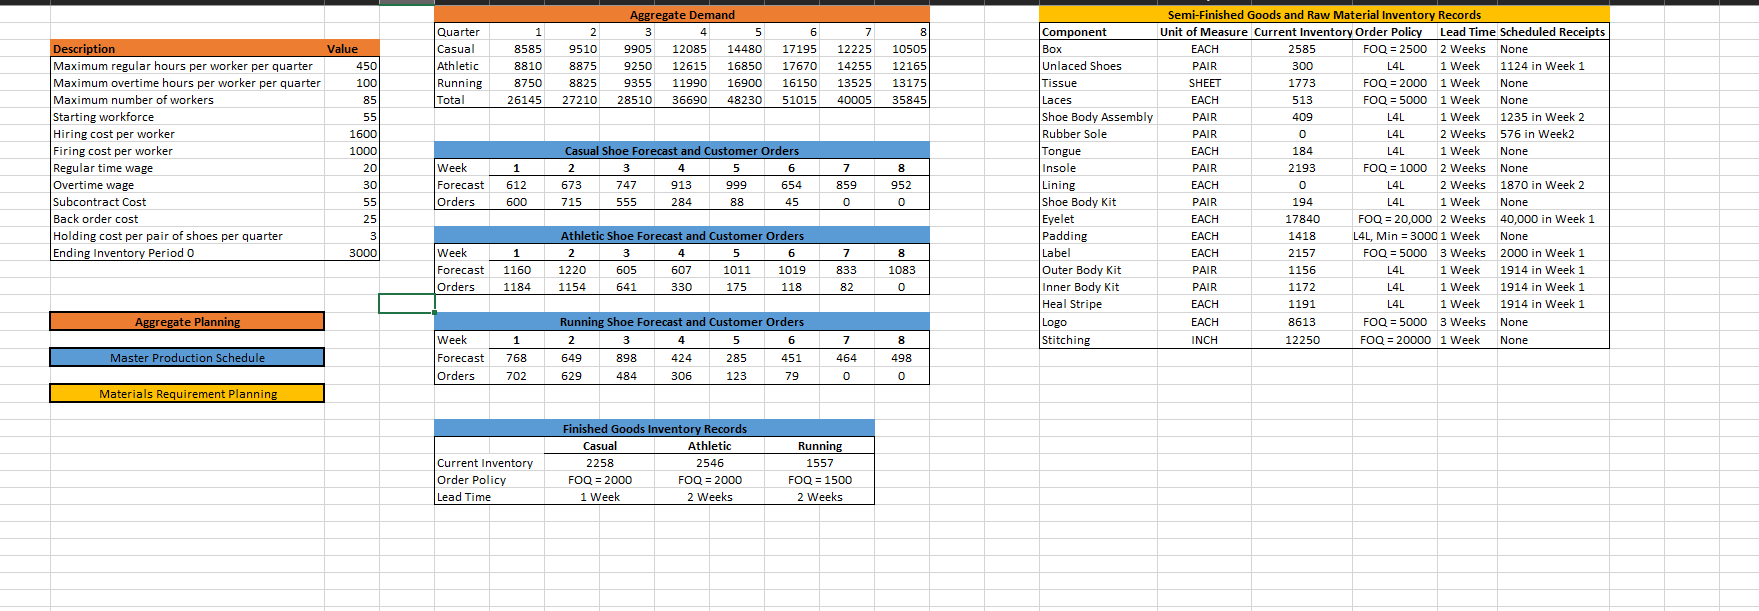Viewport: 1759px width, 611px height.
Task: Select the 'SHEET' unit of measure cell
Action: click(1204, 83)
